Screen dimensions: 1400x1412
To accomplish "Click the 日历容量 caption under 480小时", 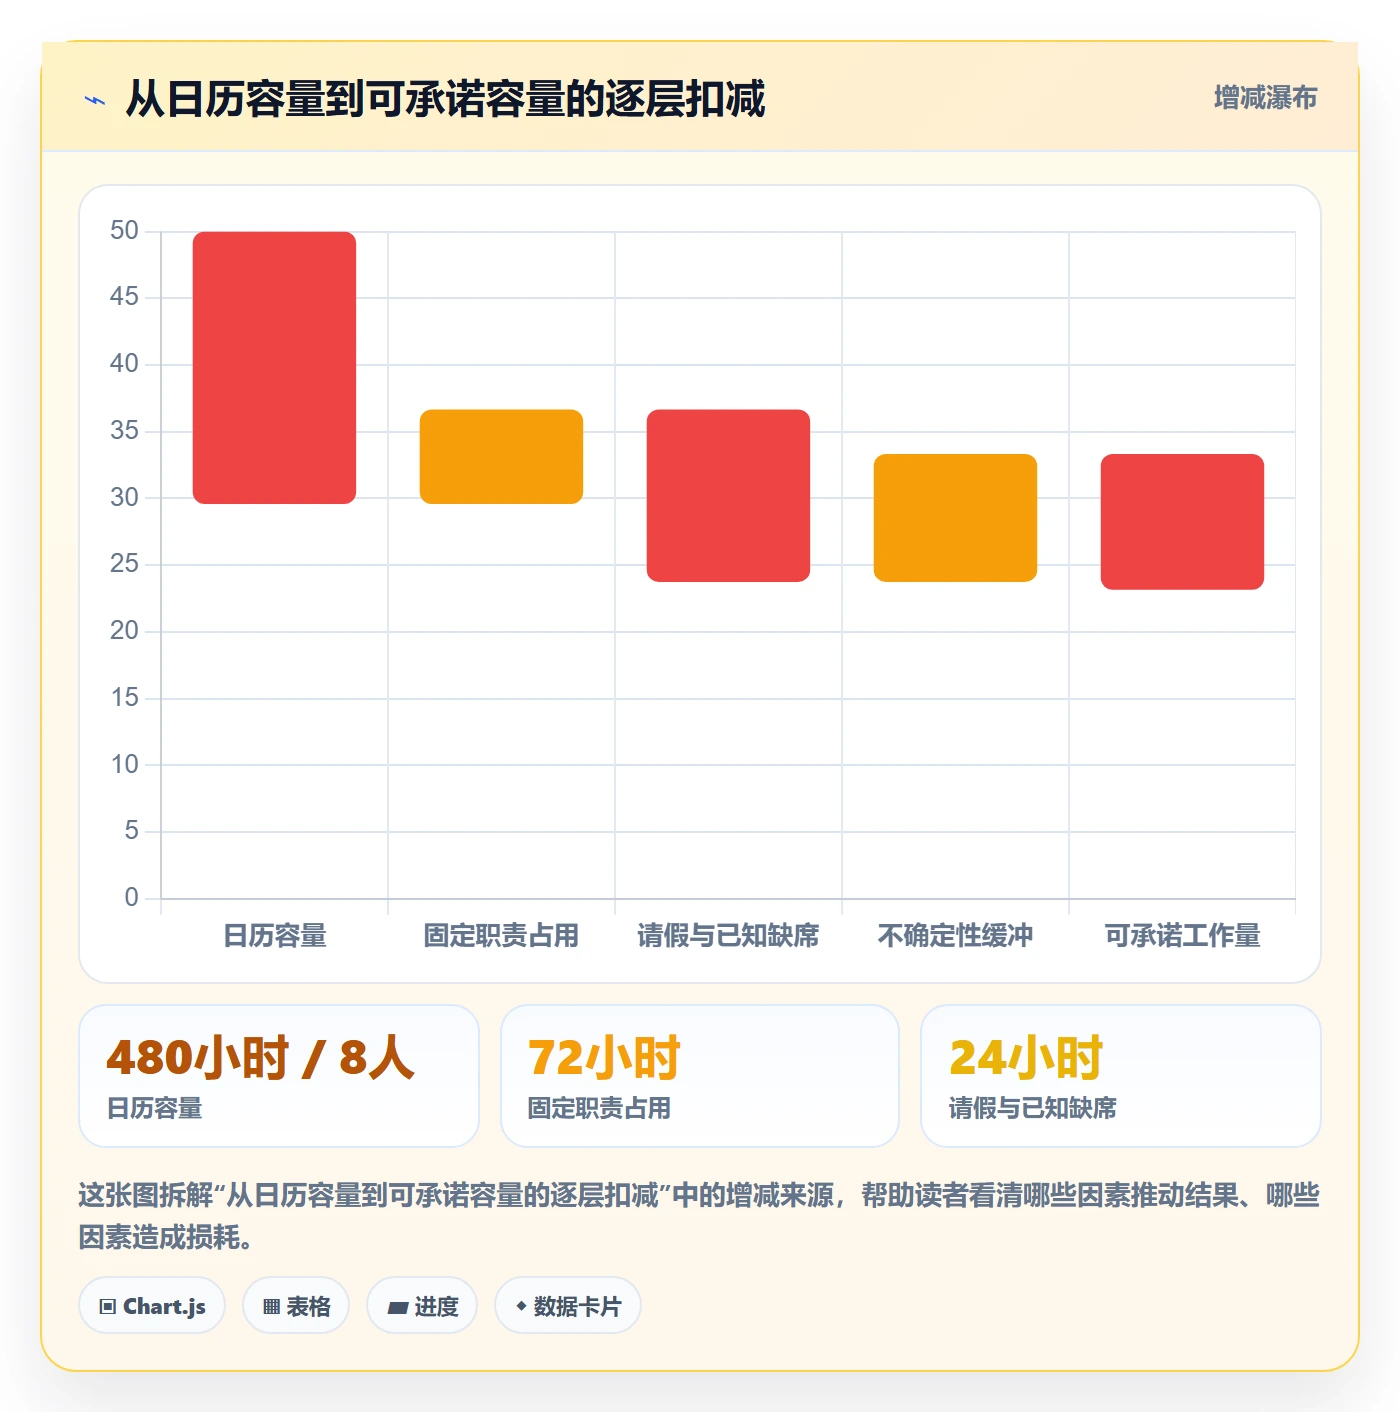I will (x=155, y=1108).
